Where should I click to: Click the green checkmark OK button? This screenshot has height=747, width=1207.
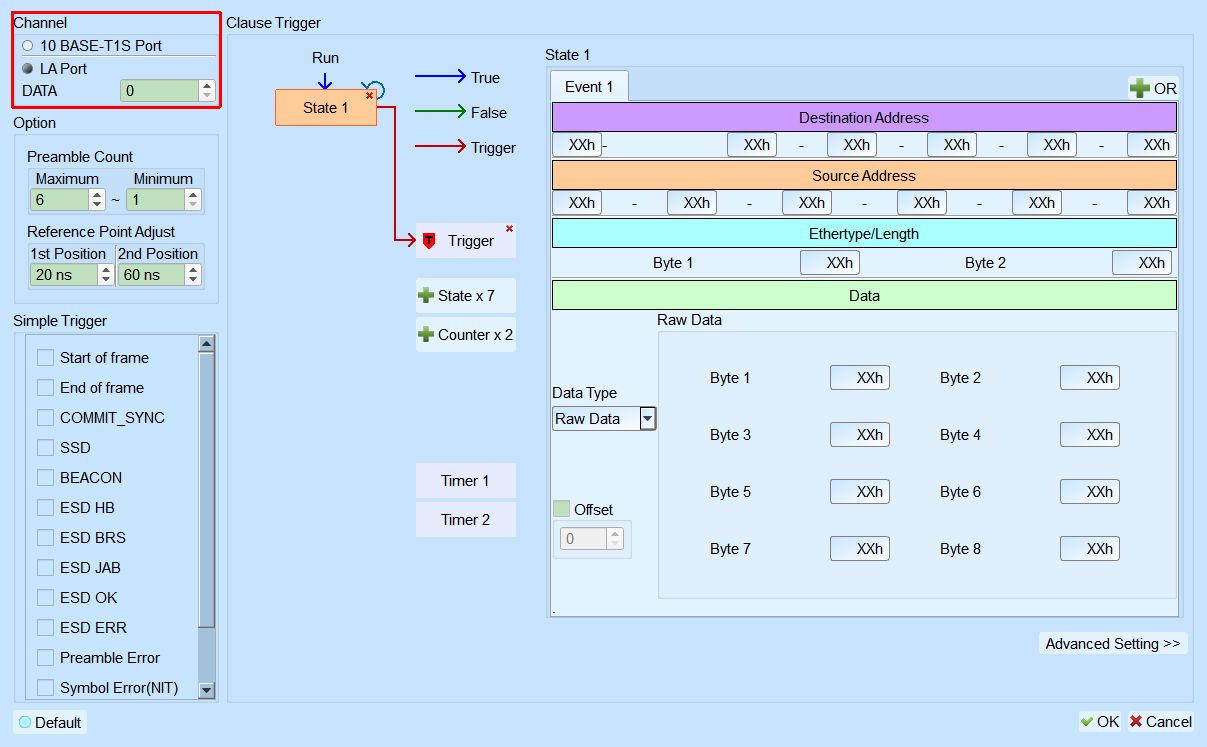pos(1099,722)
